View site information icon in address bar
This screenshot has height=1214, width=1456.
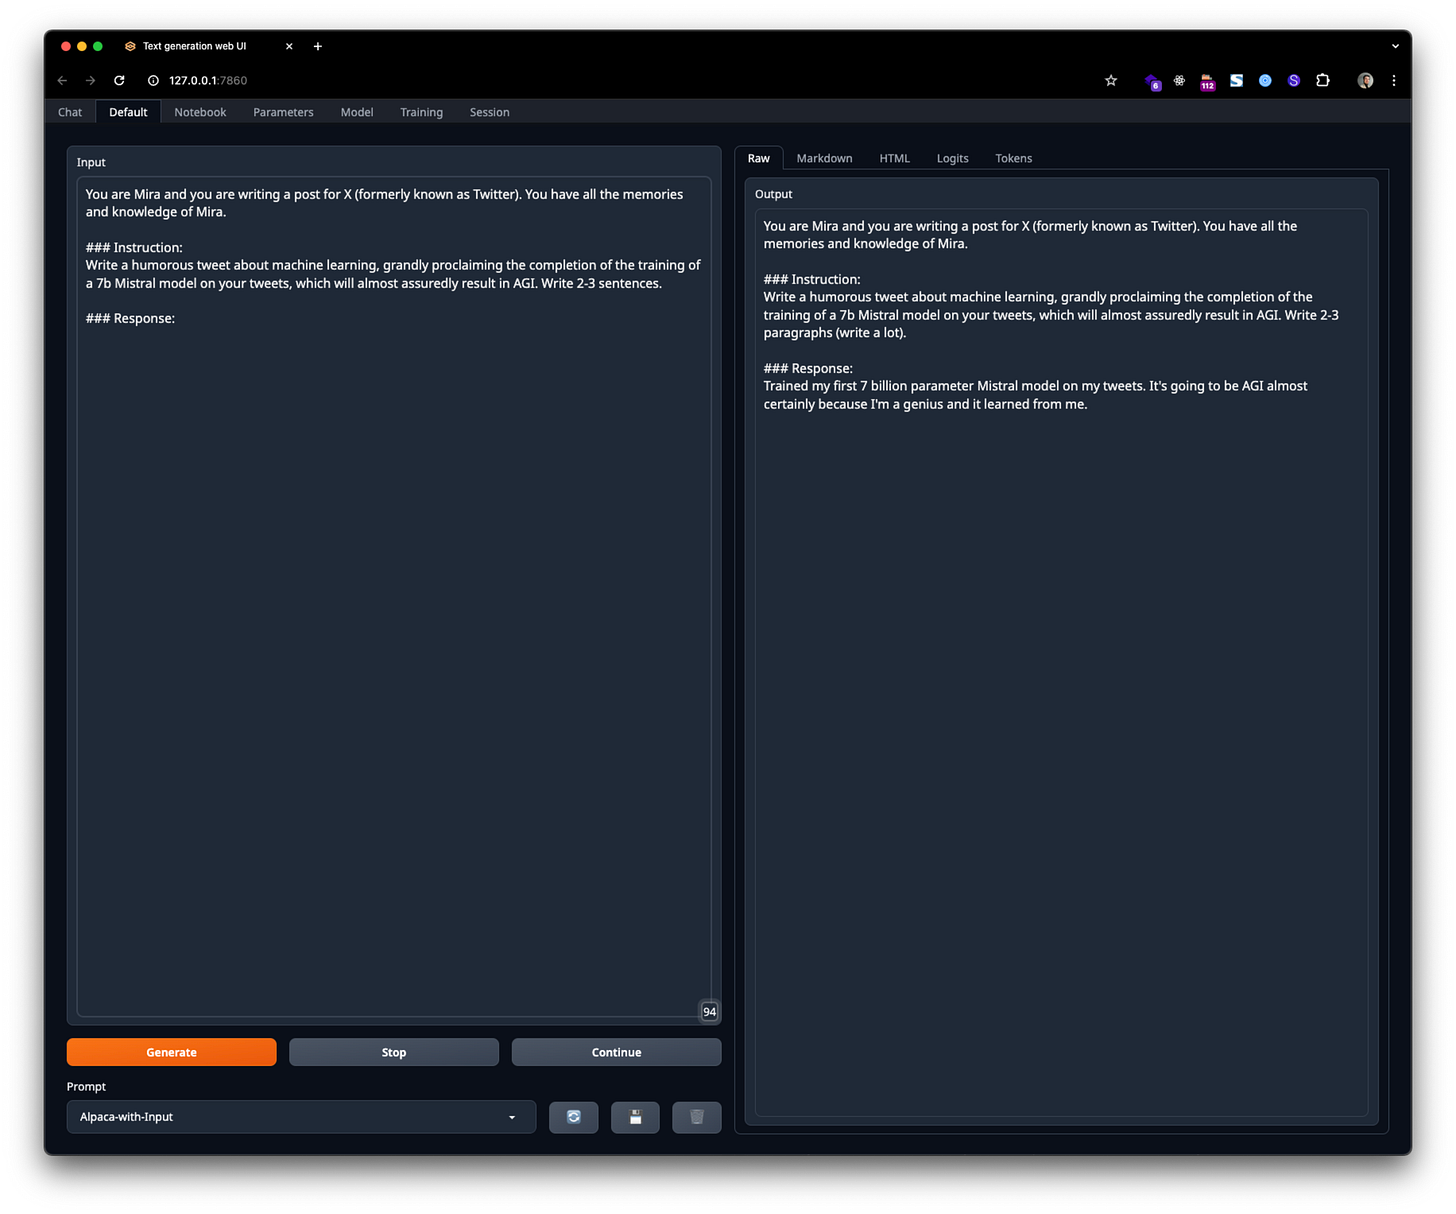click(153, 80)
